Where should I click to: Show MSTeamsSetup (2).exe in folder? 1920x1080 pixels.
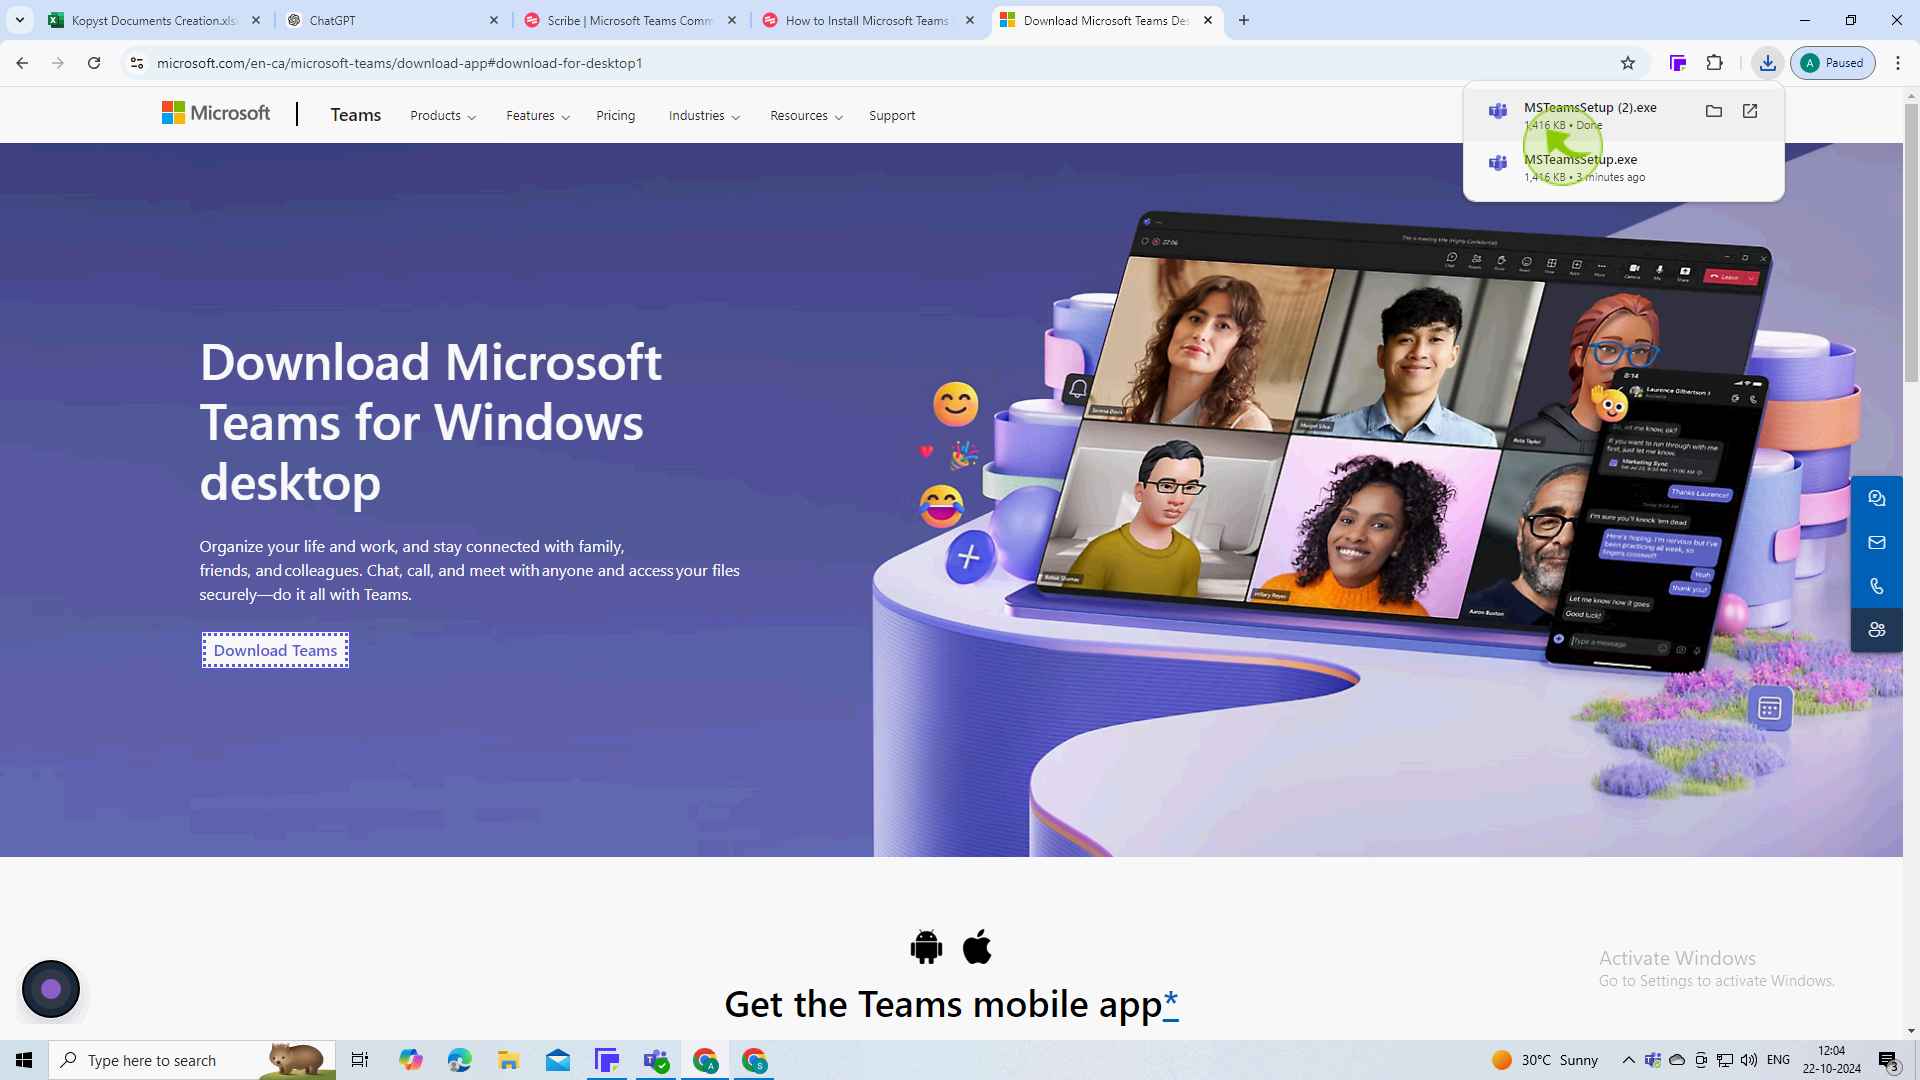[x=1714, y=111]
